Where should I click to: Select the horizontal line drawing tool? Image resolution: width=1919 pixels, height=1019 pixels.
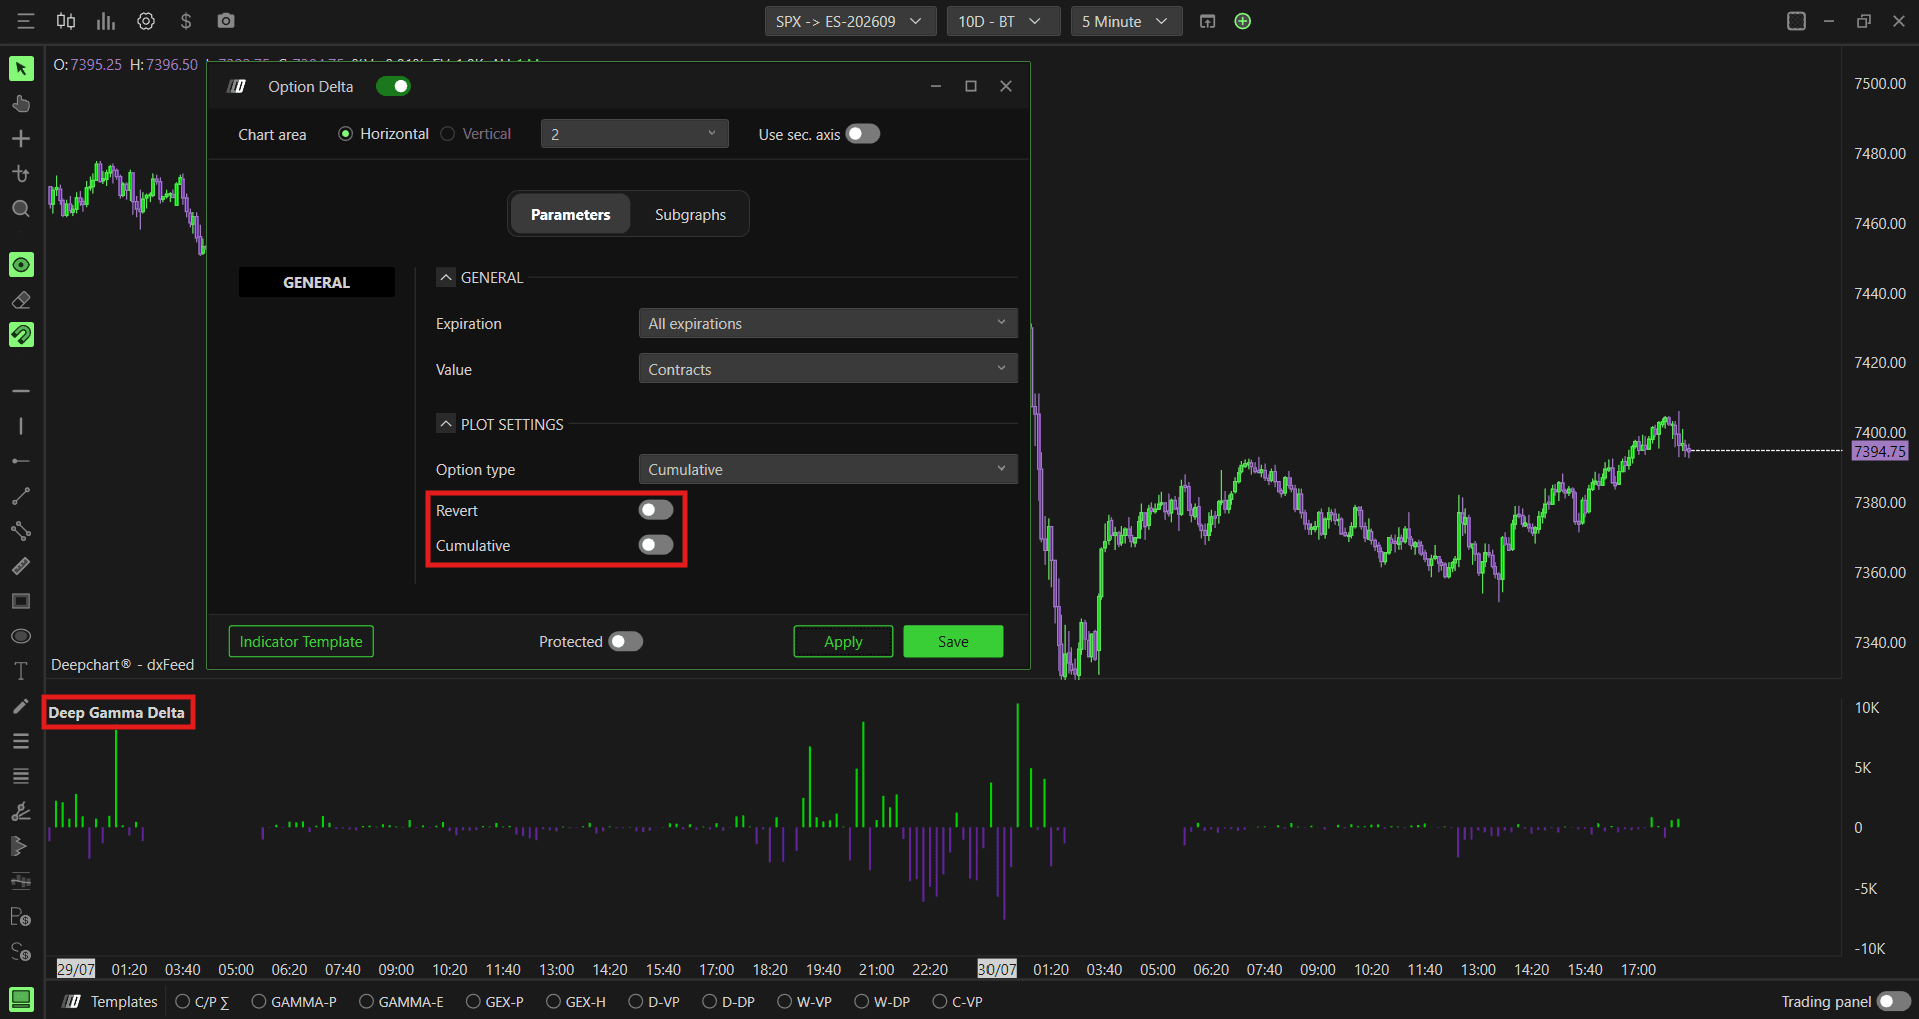[21, 391]
